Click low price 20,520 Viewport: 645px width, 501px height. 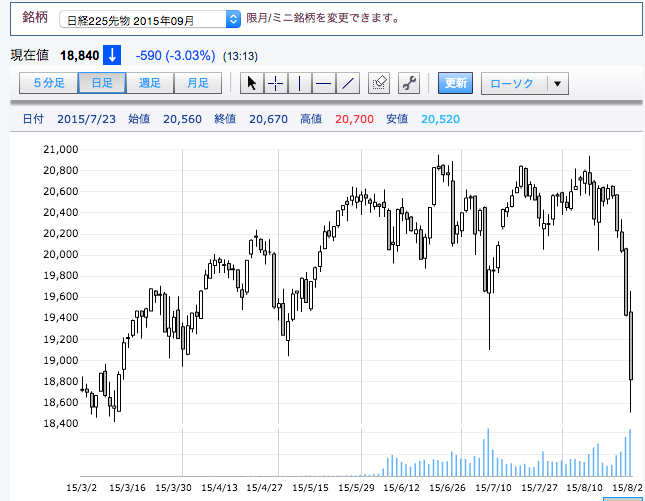pos(440,119)
